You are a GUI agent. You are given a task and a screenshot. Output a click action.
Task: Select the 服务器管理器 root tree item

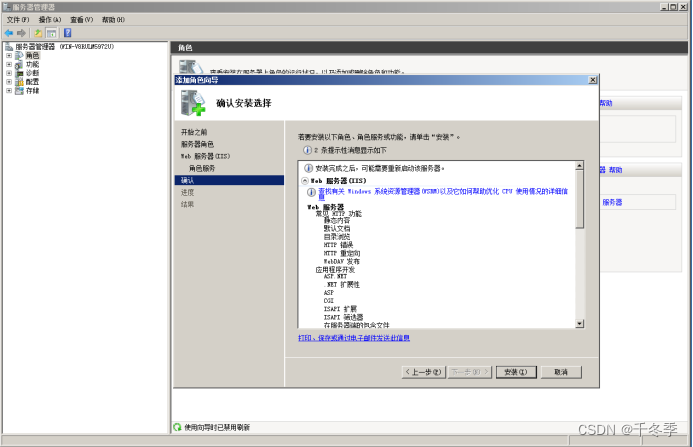point(65,46)
